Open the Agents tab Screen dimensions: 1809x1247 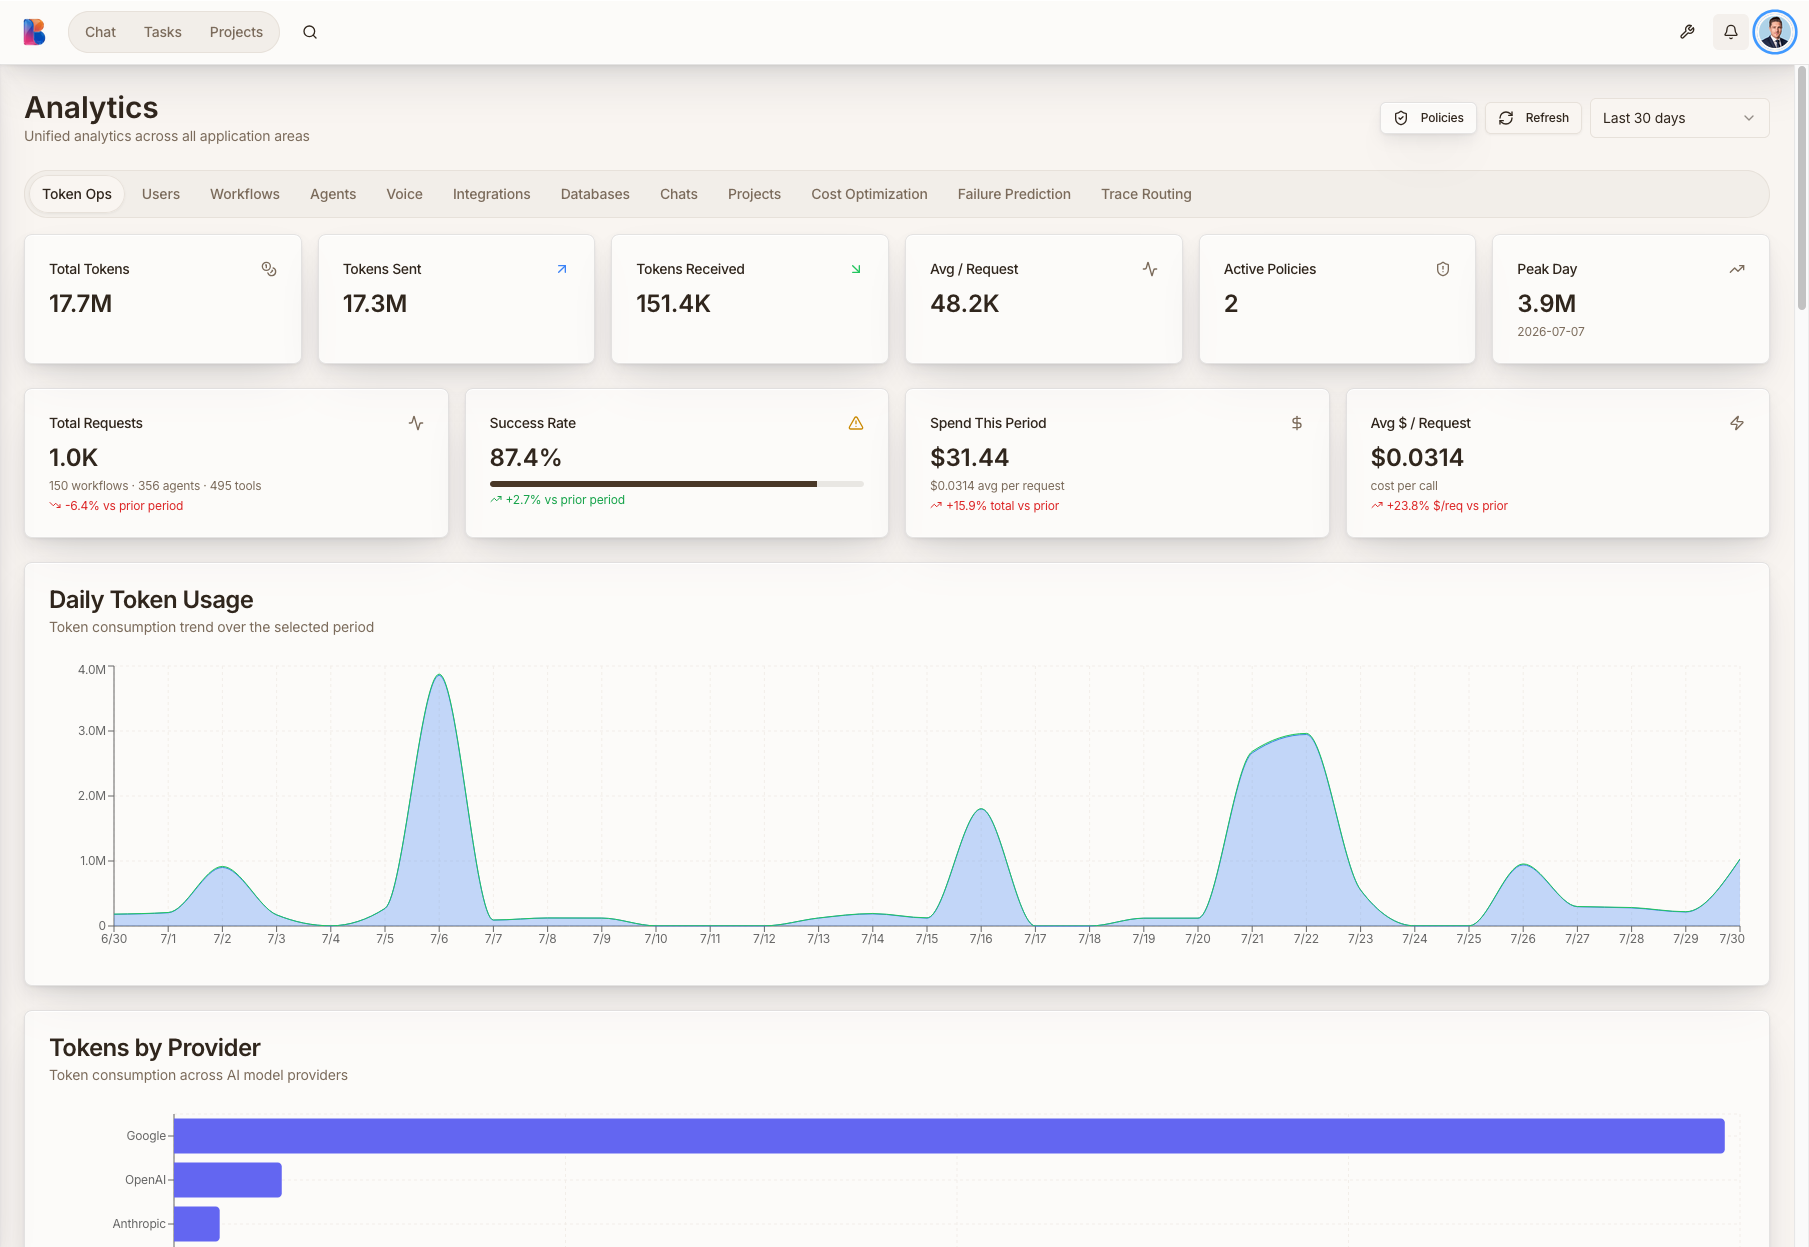(x=333, y=194)
